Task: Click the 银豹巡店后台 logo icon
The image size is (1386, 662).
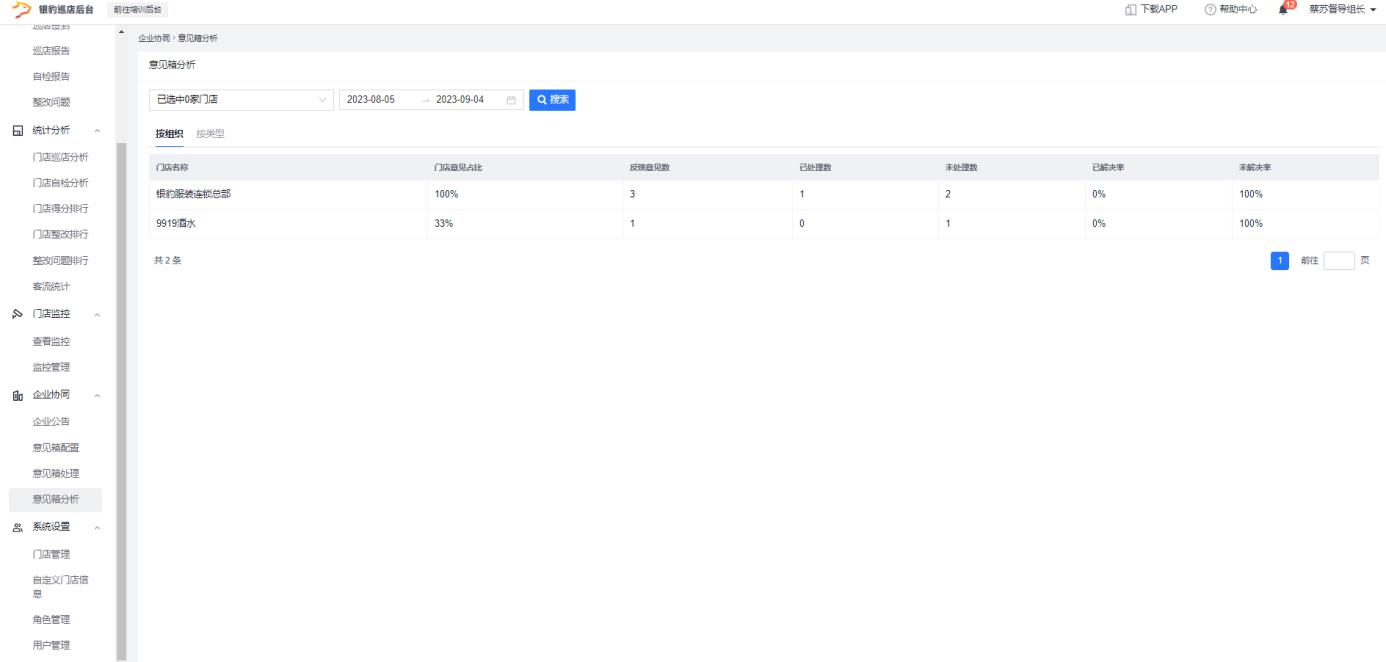Action: coord(20,10)
